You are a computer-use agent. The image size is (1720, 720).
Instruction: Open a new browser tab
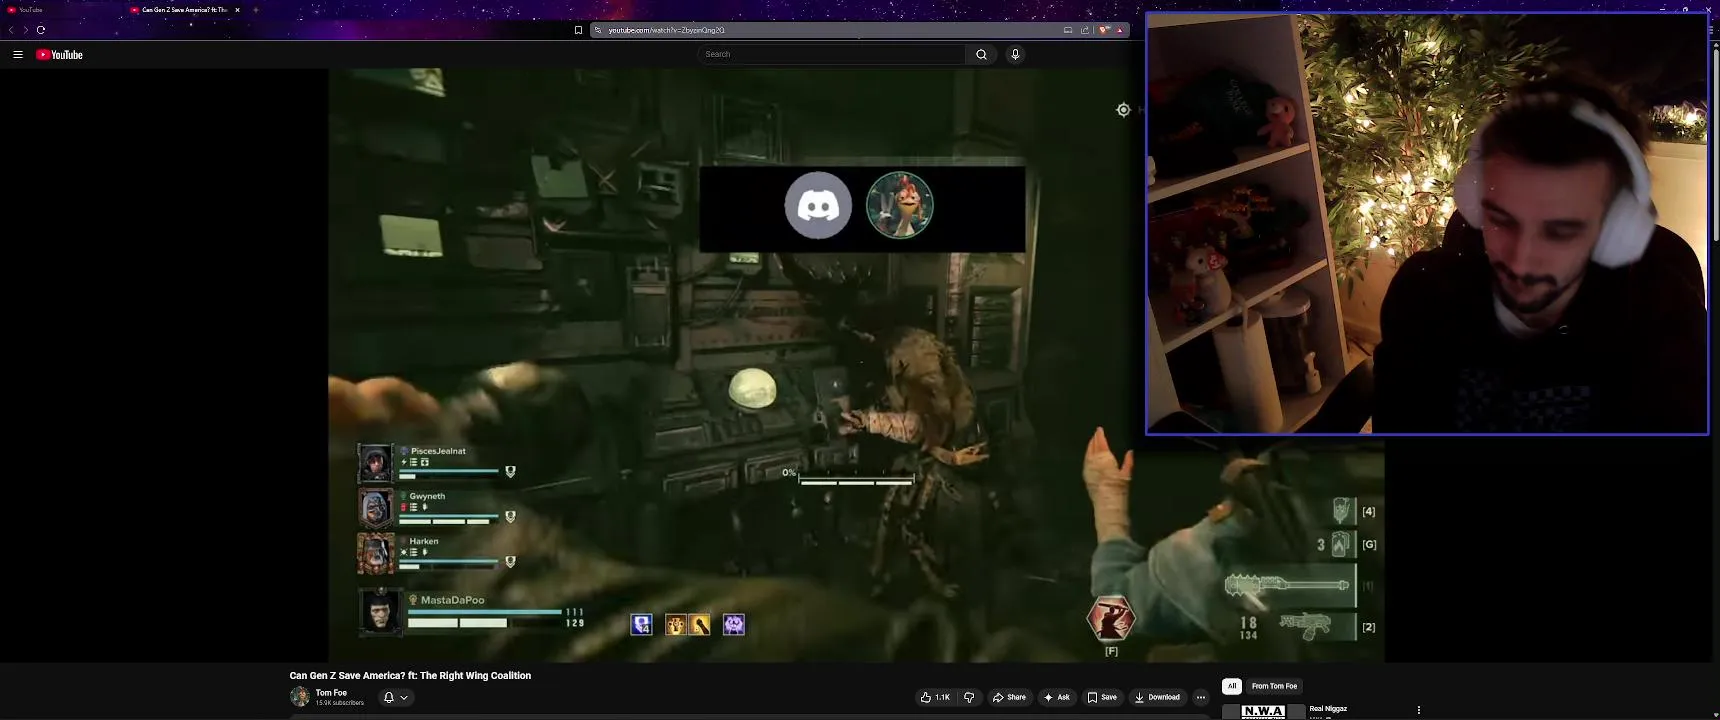point(256,10)
